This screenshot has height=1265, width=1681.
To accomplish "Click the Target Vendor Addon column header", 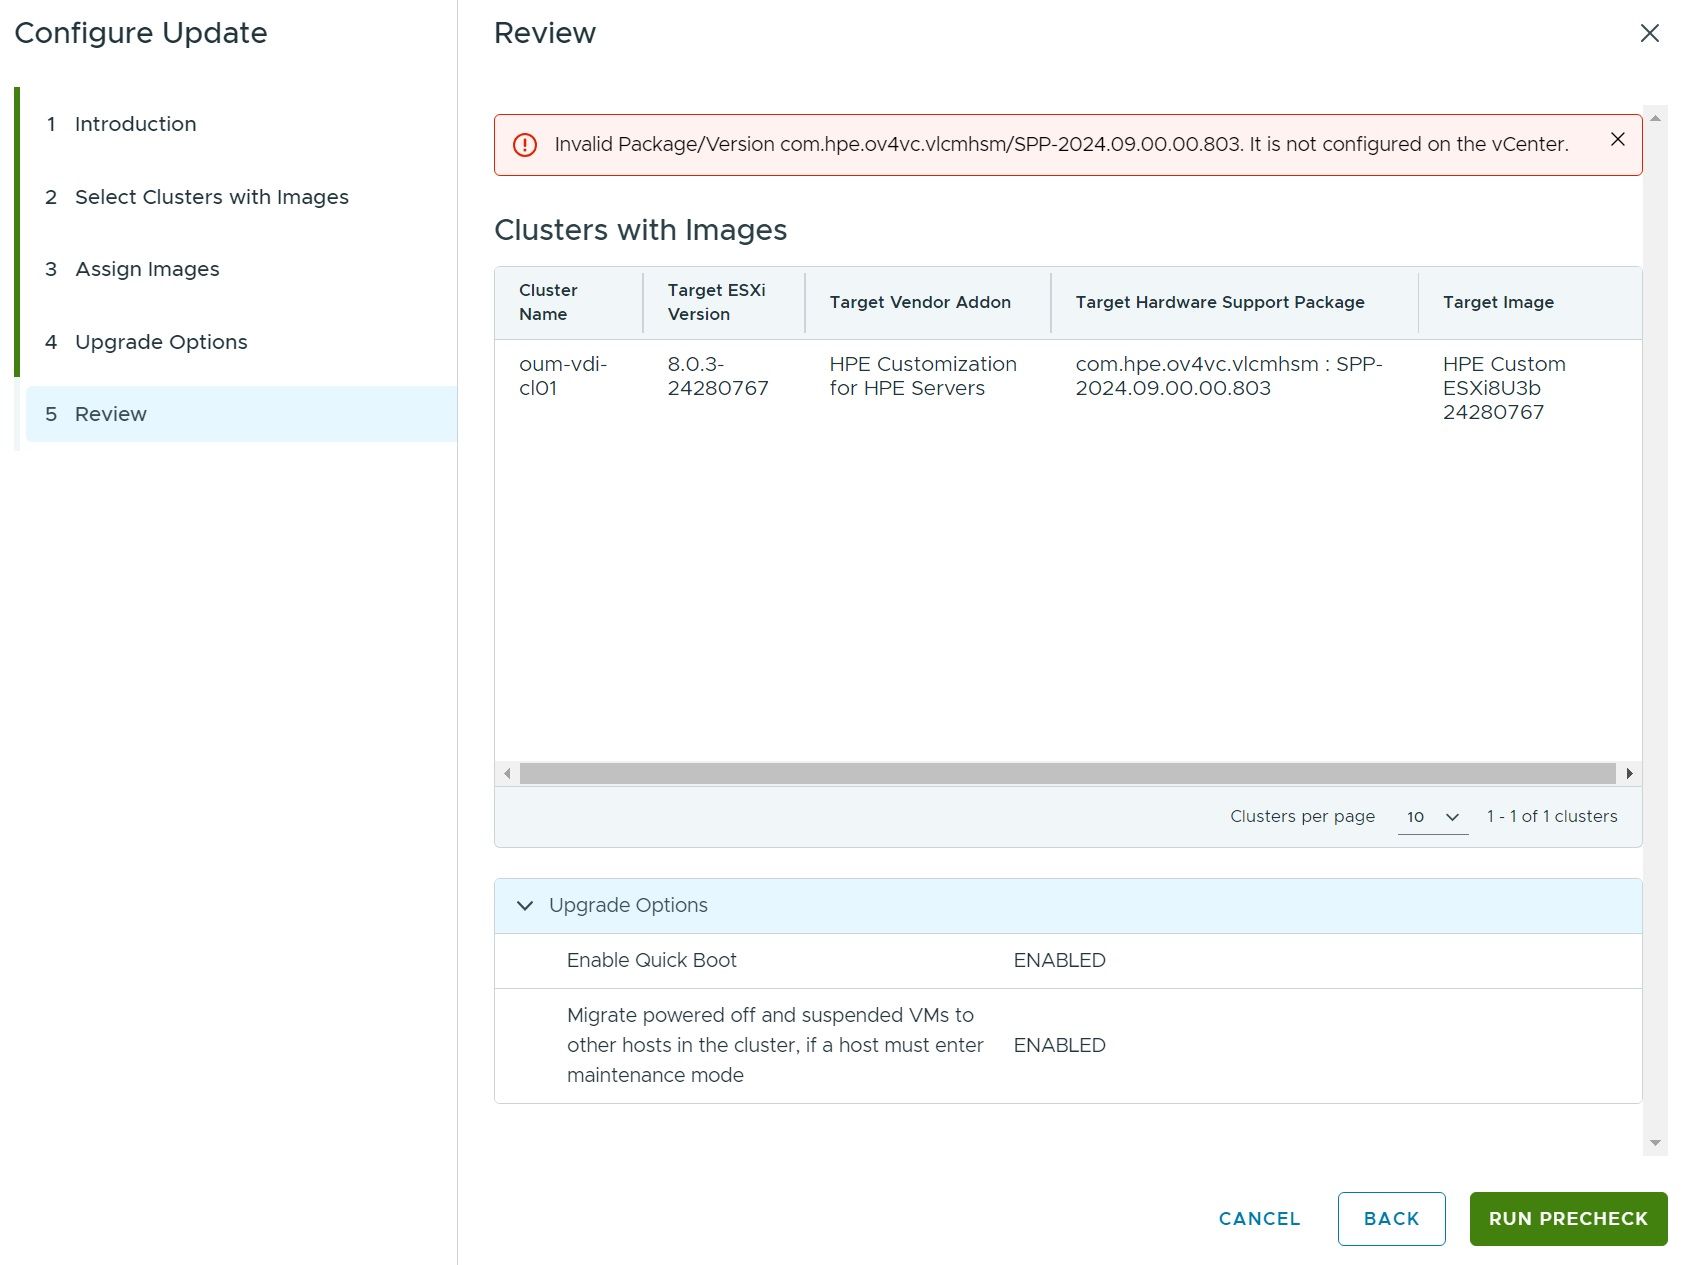I will pos(928,302).
